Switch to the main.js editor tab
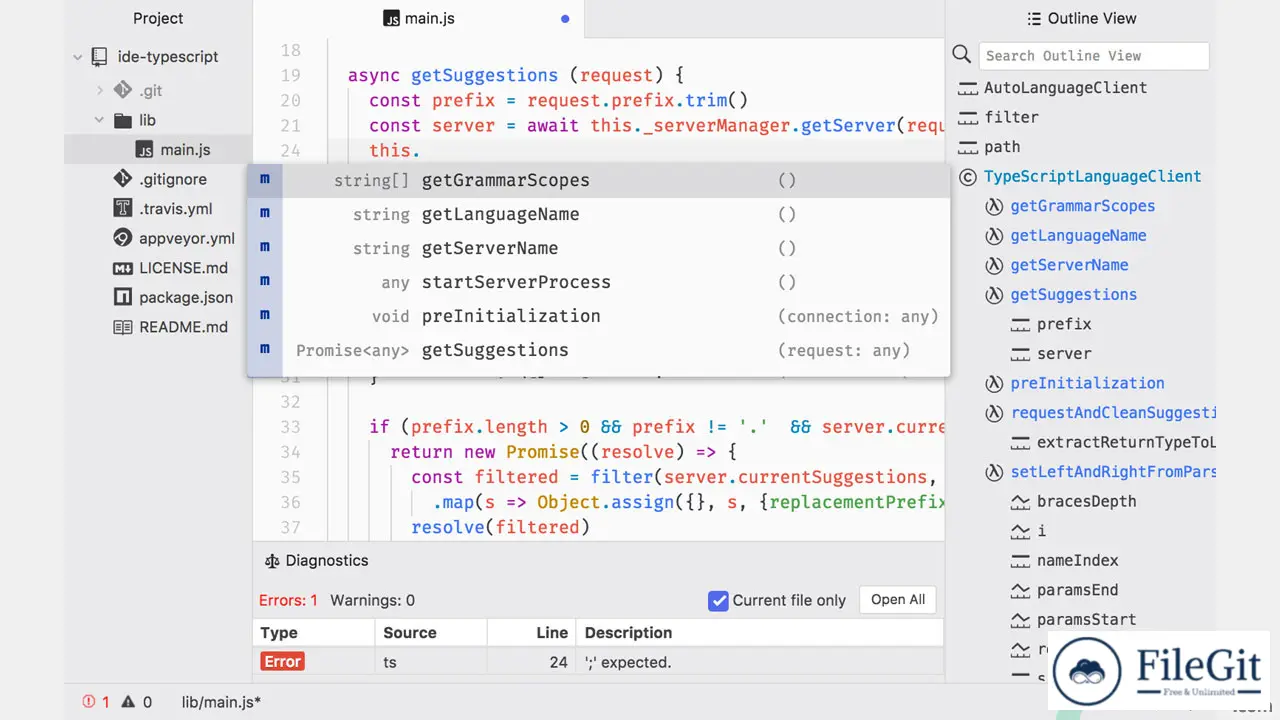This screenshot has width=1280, height=720. [x=419, y=18]
